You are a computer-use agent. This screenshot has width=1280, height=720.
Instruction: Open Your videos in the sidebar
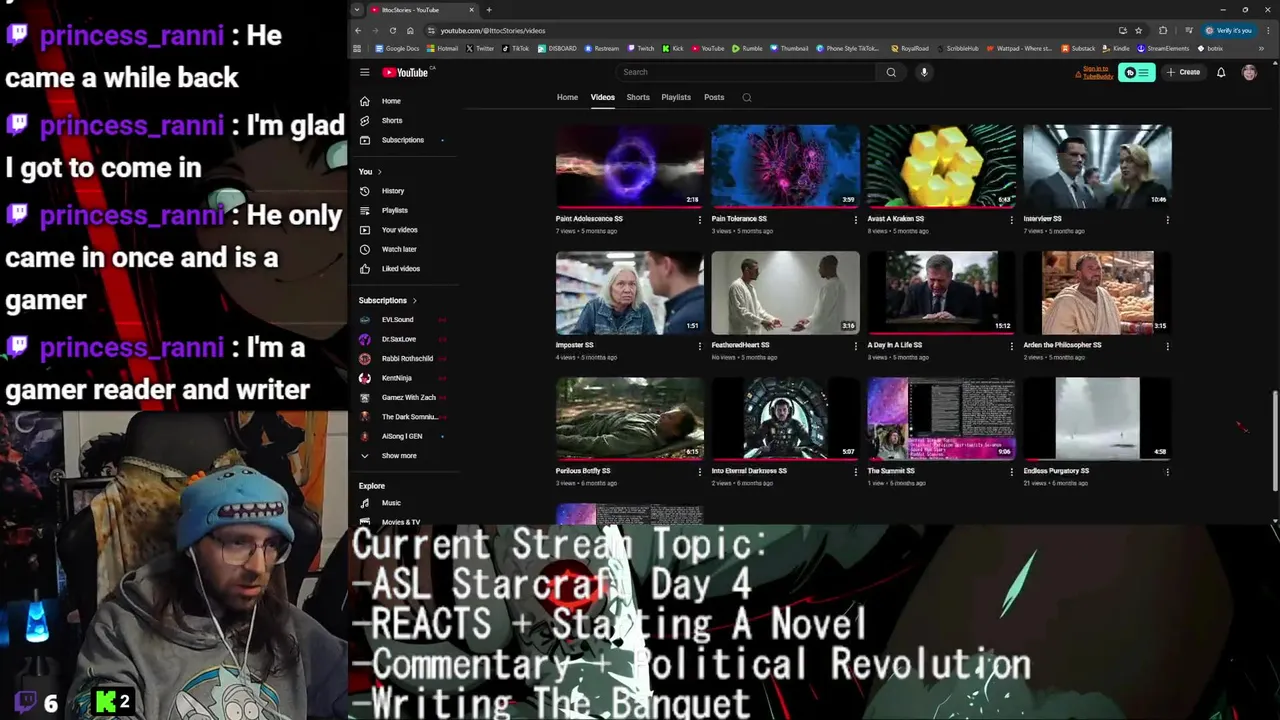(404, 230)
